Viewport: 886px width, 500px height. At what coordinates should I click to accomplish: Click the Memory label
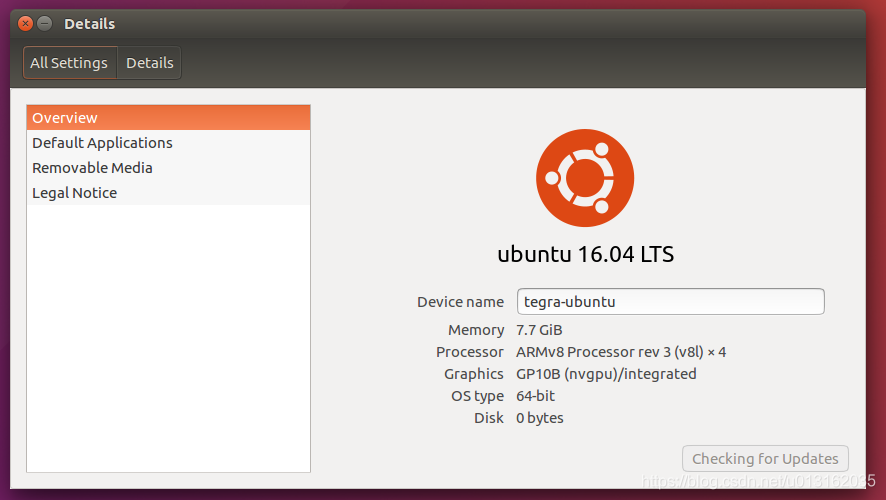(476, 330)
